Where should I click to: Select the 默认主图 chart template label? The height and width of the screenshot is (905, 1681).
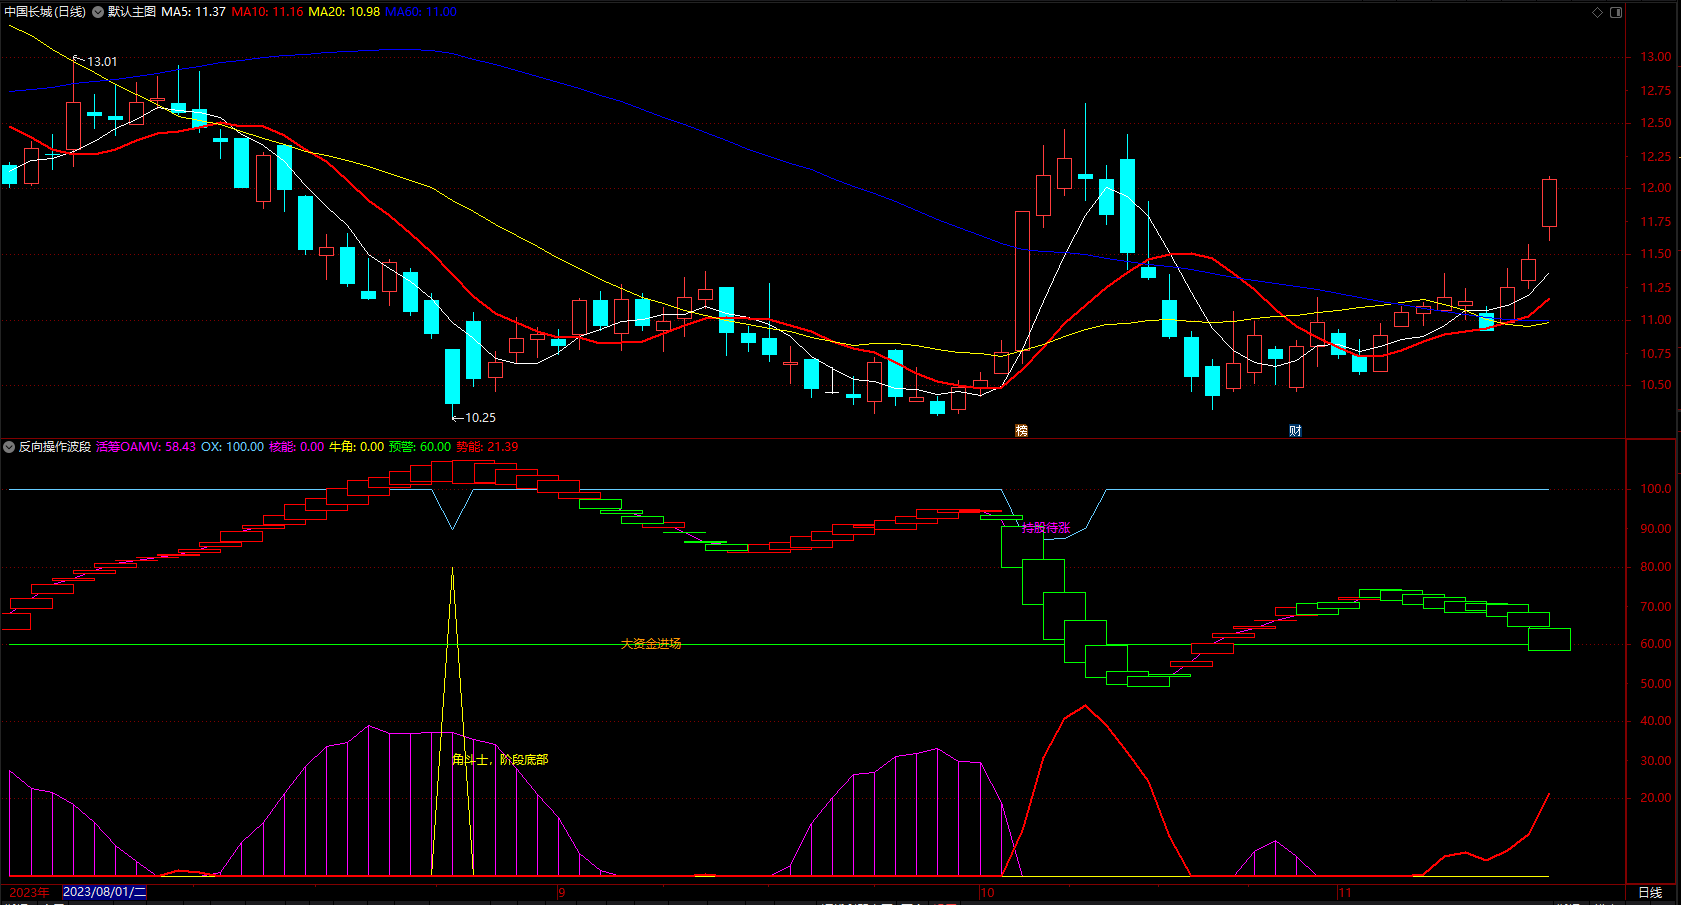[132, 12]
